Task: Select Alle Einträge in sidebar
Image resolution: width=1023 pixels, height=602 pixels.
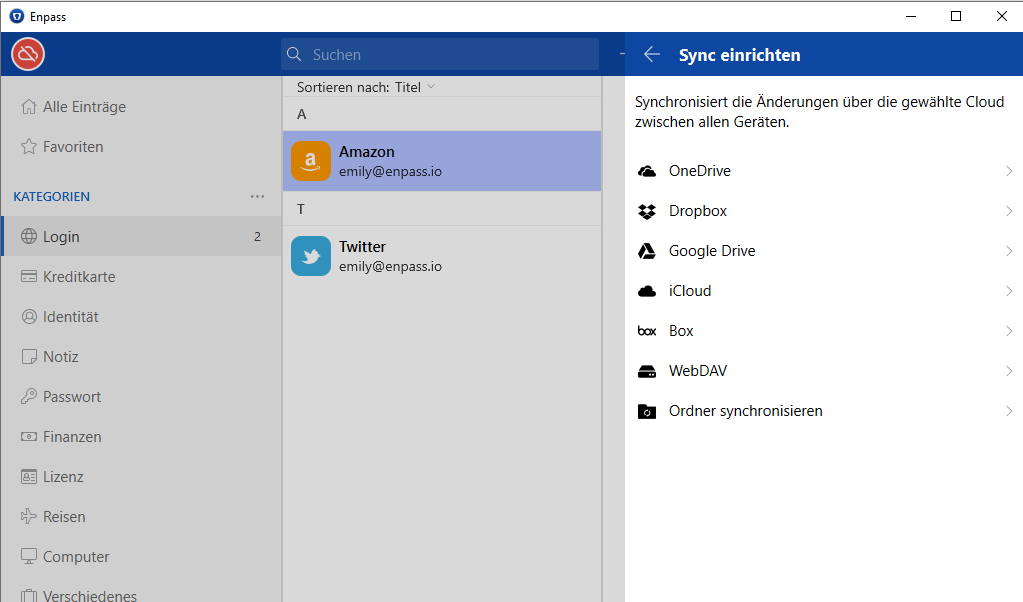Action: coord(84,107)
